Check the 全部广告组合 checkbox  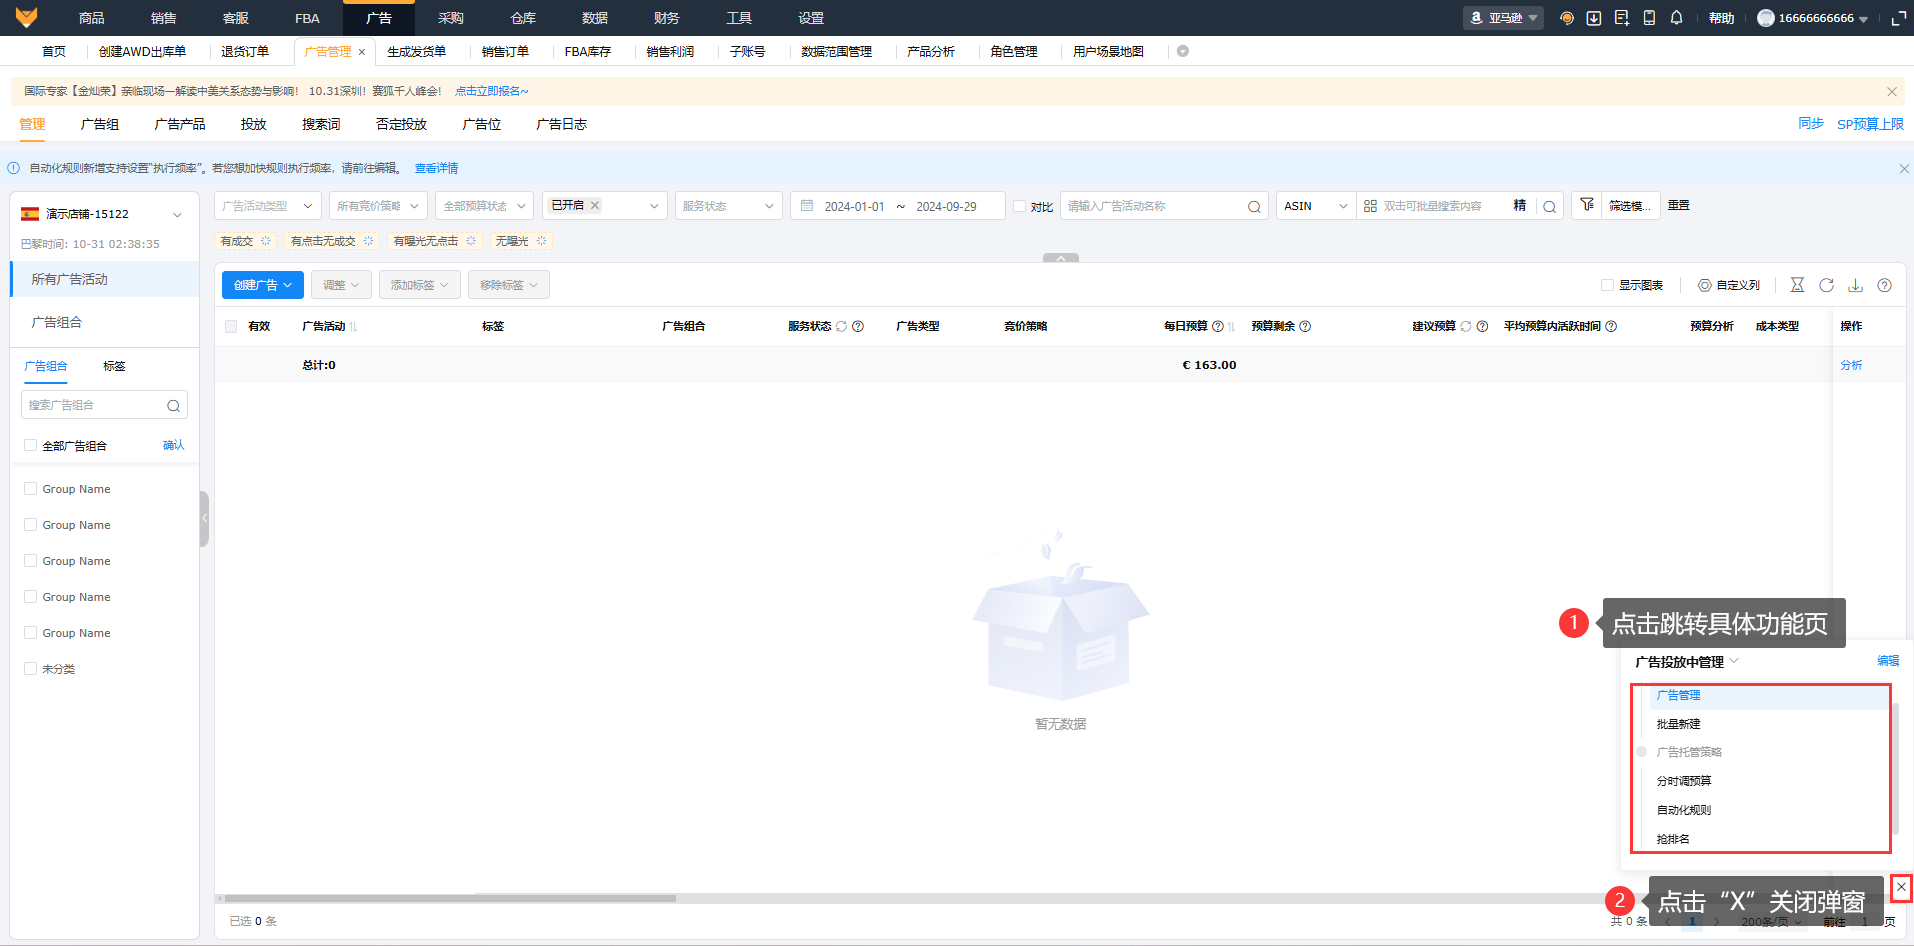tap(30, 445)
